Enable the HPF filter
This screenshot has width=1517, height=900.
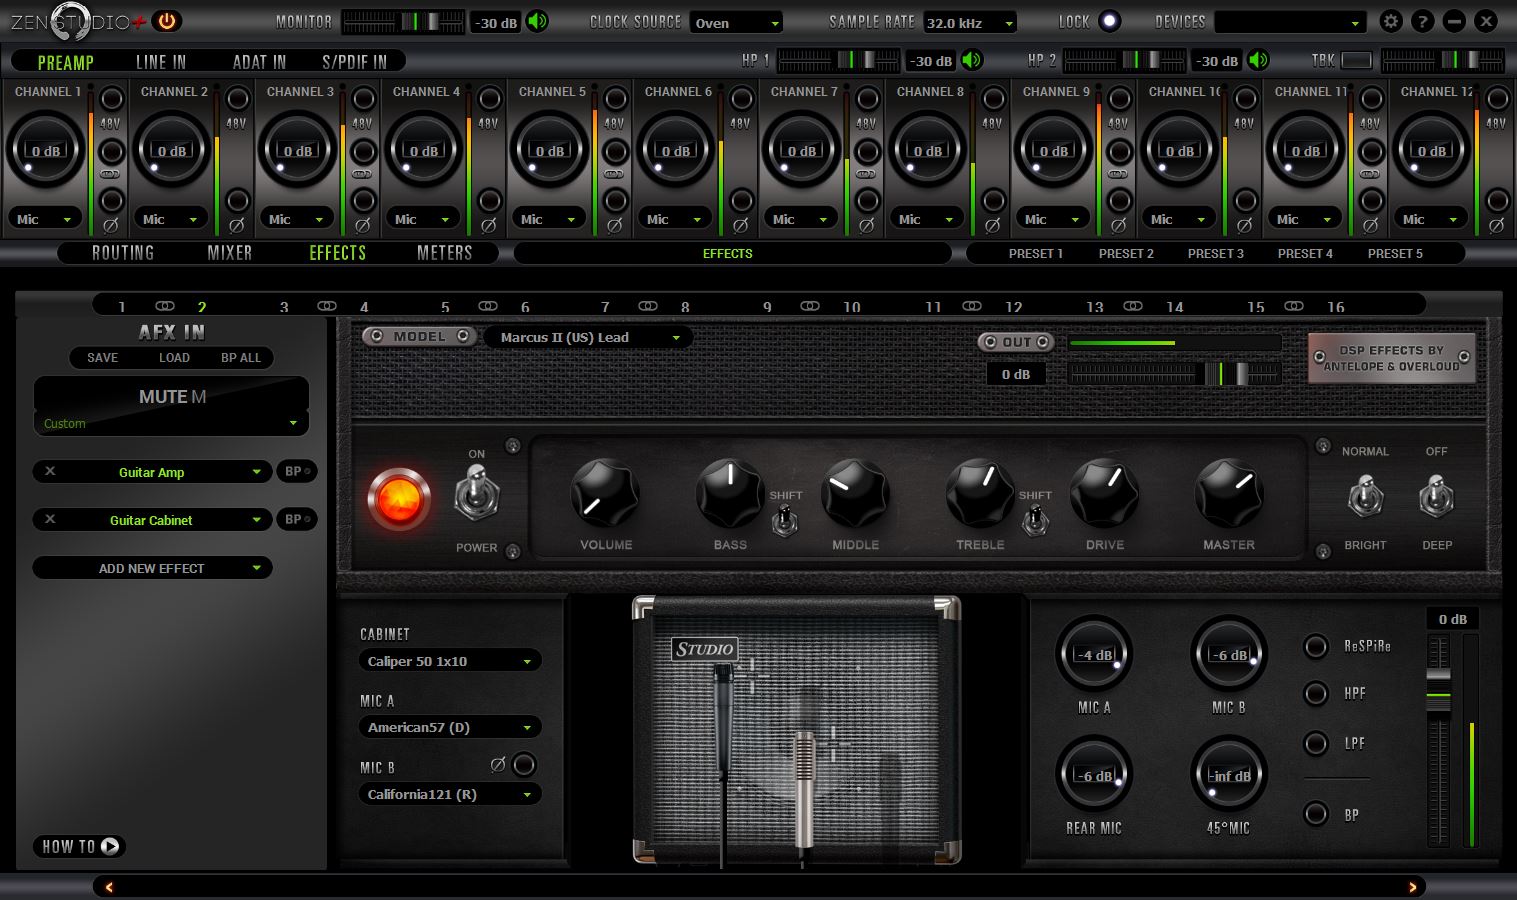click(x=1316, y=693)
